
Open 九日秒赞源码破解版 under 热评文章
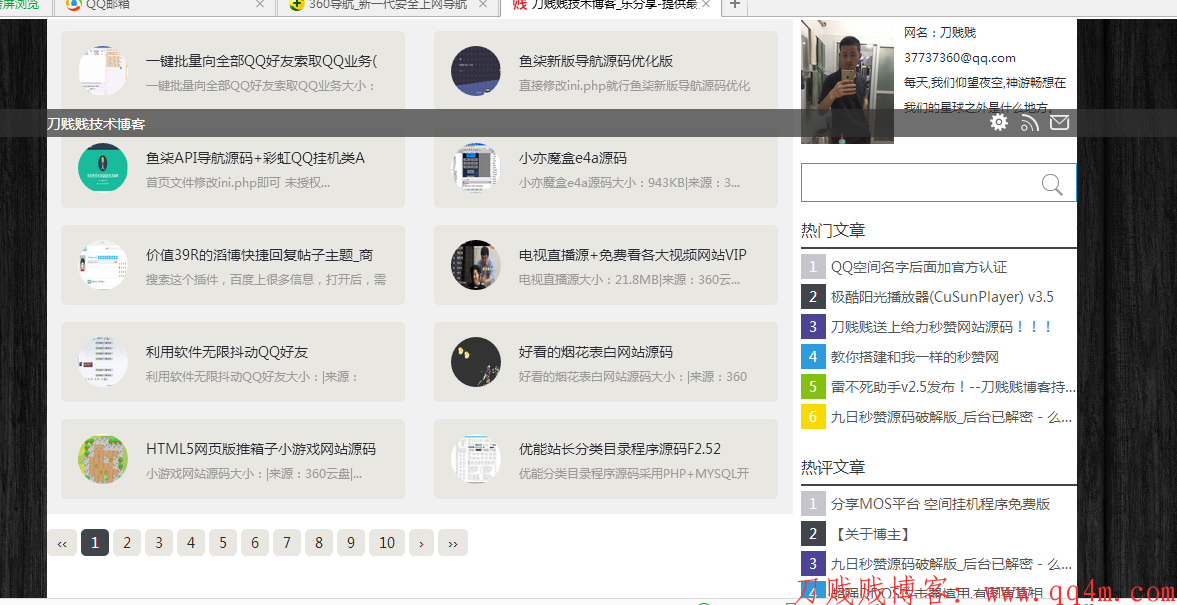[x=952, y=564]
